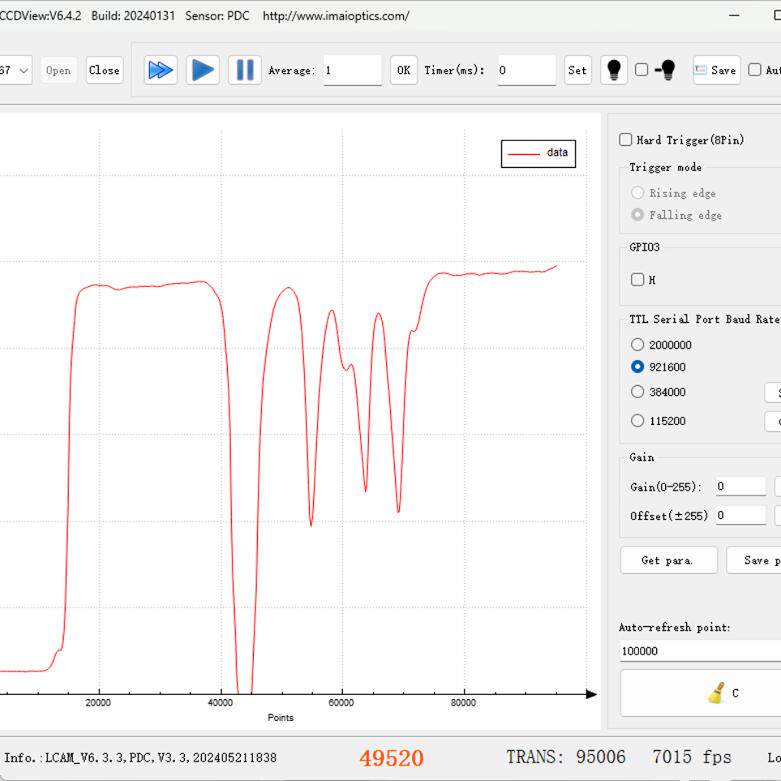
Task: Select the Falling edge trigger mode
Action: coord(637,215)
